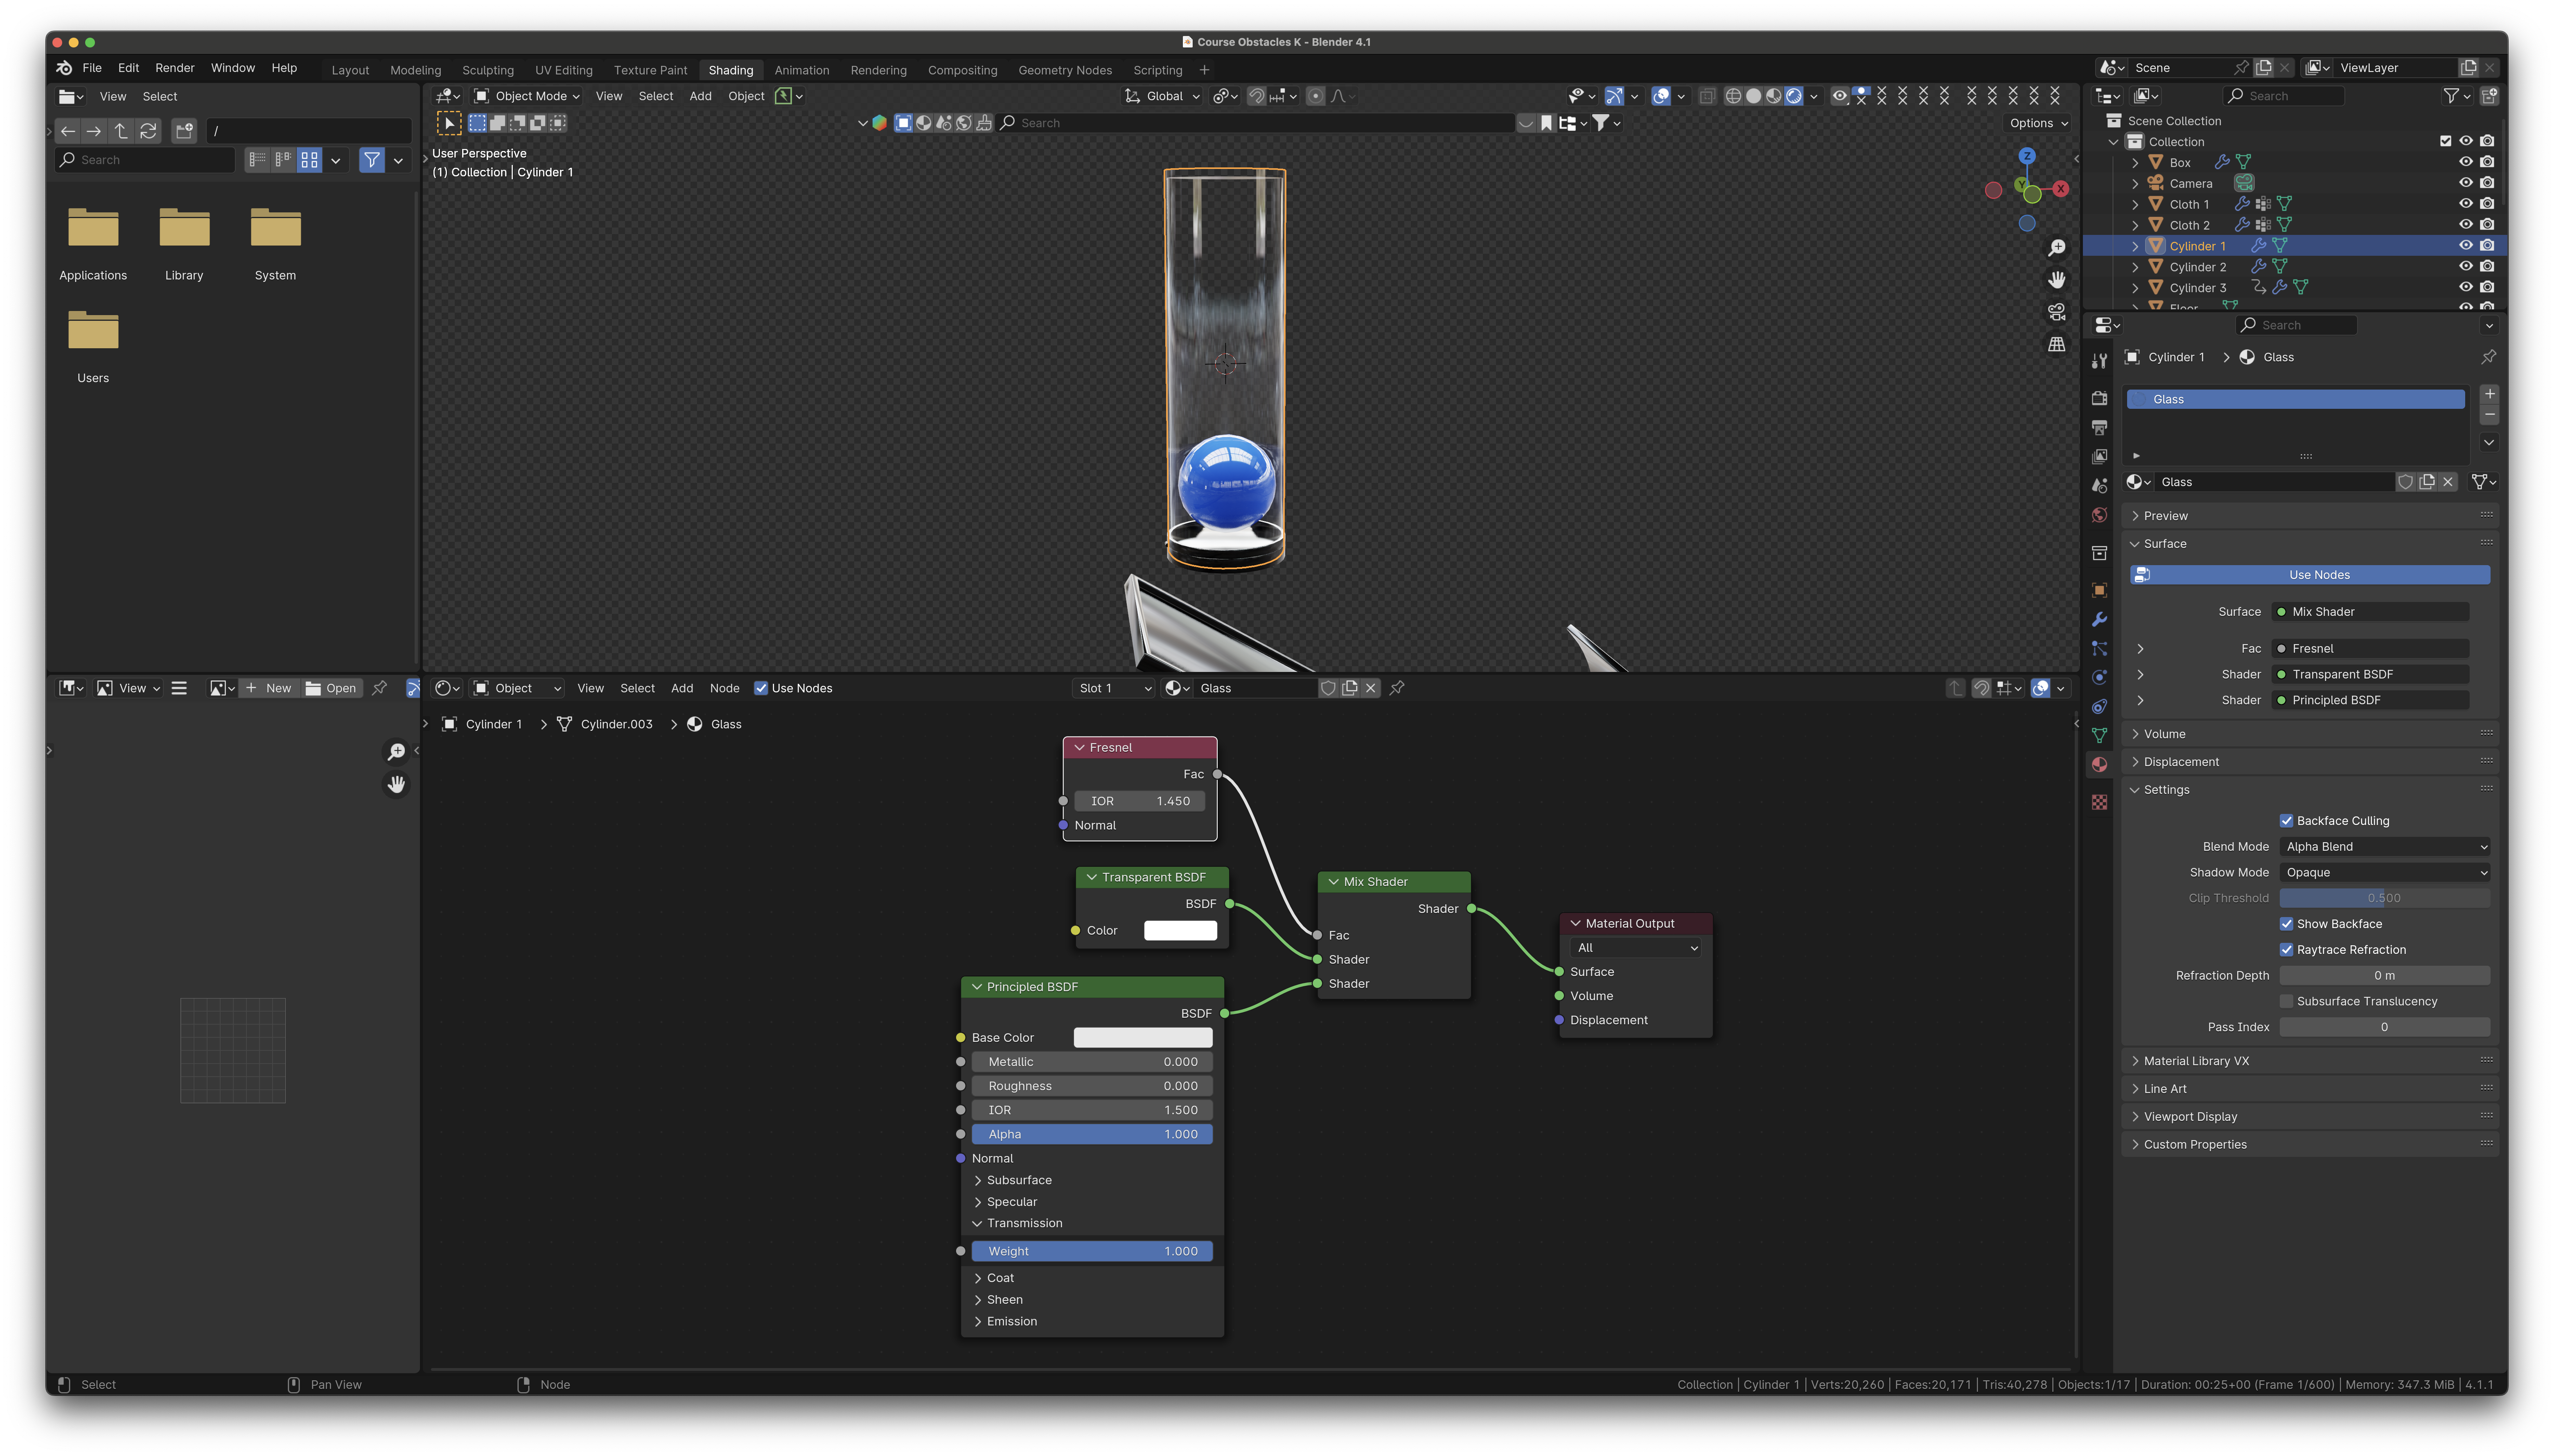Adjust the Roughness slider on Principled BSDF
Image resolution: width=2554 pixels, height=1456 pixels.
point(1092,1086)
